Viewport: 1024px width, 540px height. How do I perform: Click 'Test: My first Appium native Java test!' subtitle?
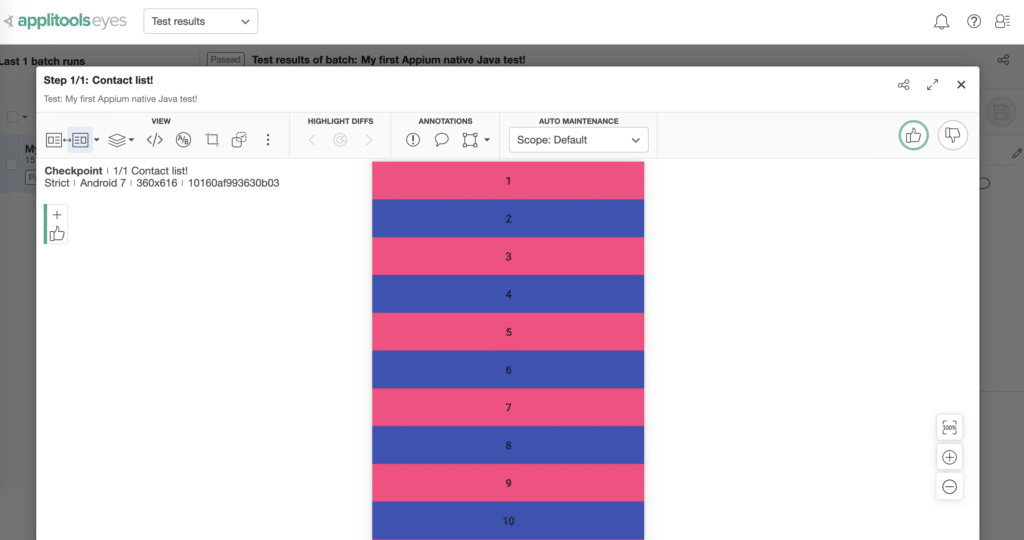click(120, 99)
